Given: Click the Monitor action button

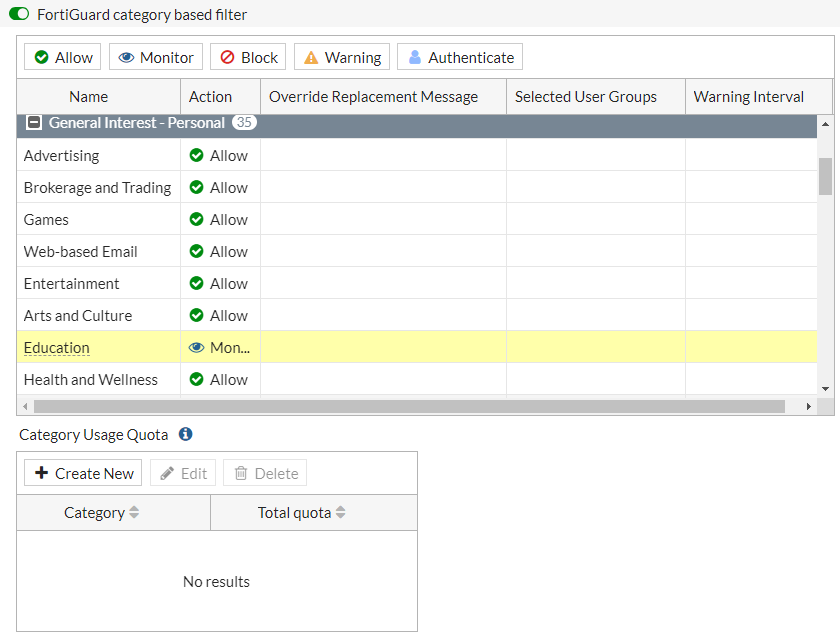Looking at the screenshot, I should tap(156, 57).
